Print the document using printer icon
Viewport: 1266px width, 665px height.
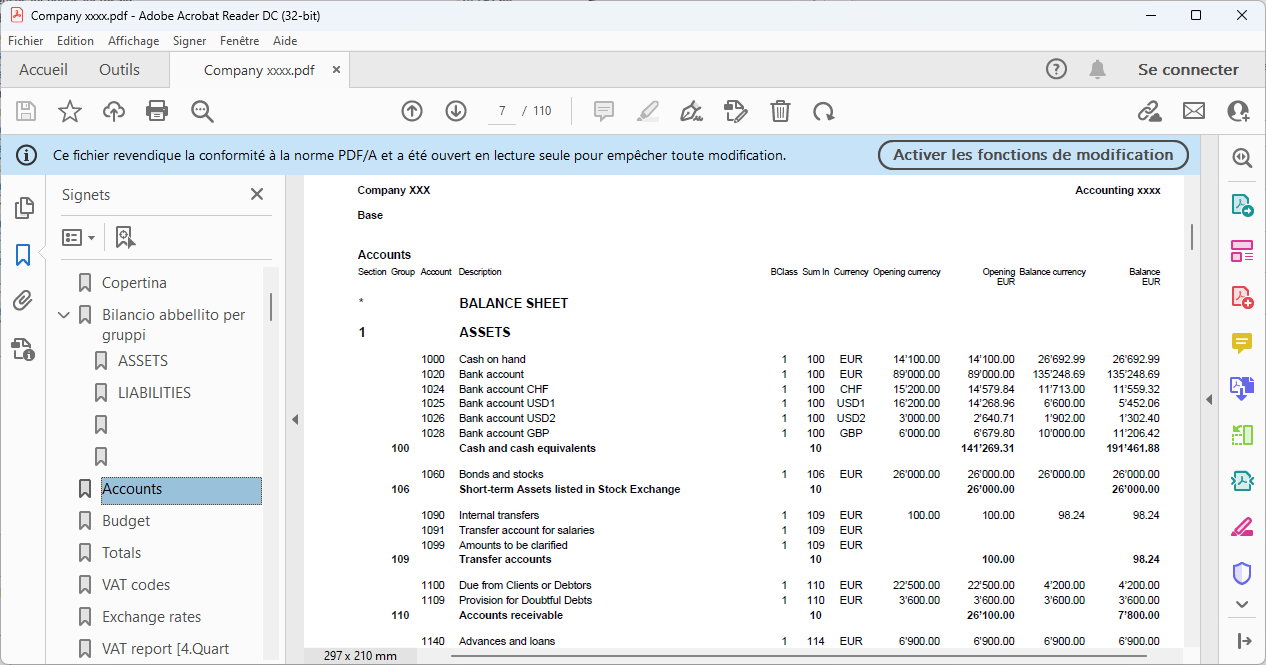tap(157, 111)
